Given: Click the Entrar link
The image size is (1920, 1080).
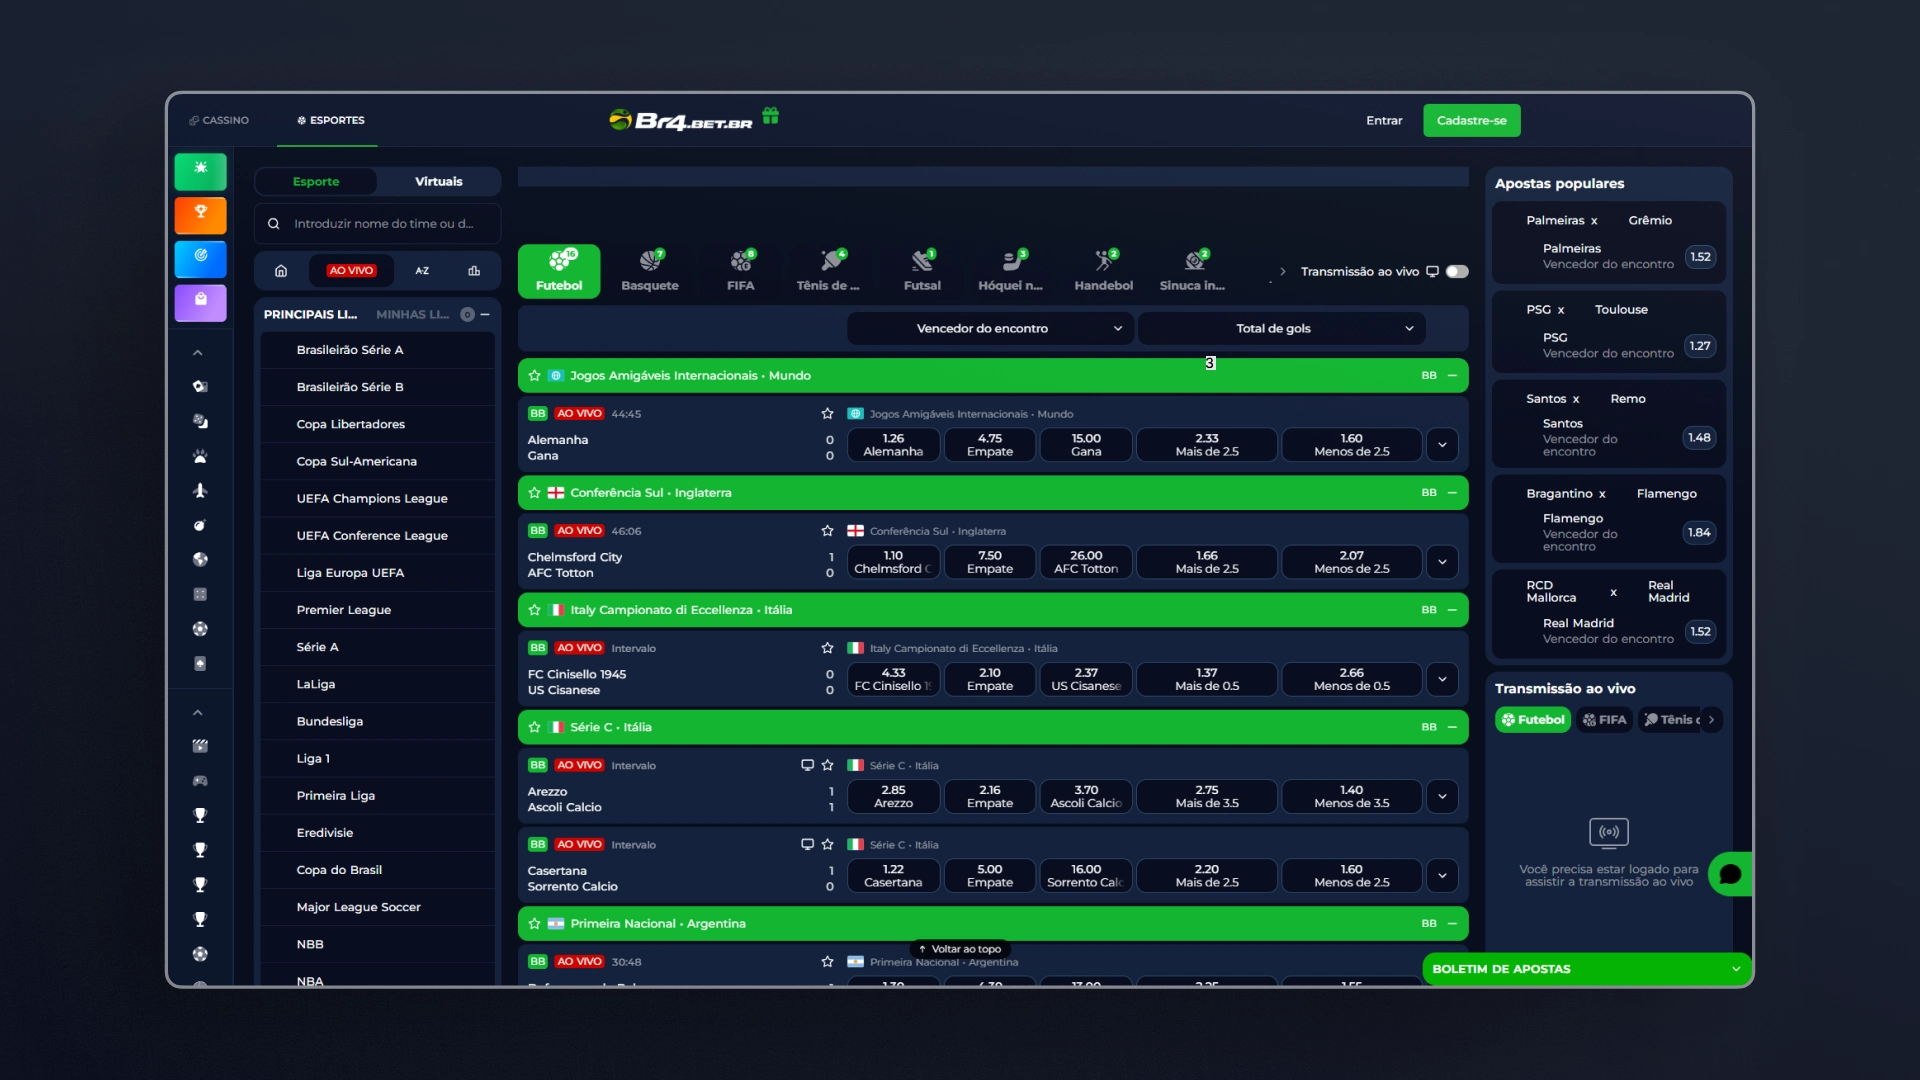Looking at the screenshot, I should click(1384, 120).
